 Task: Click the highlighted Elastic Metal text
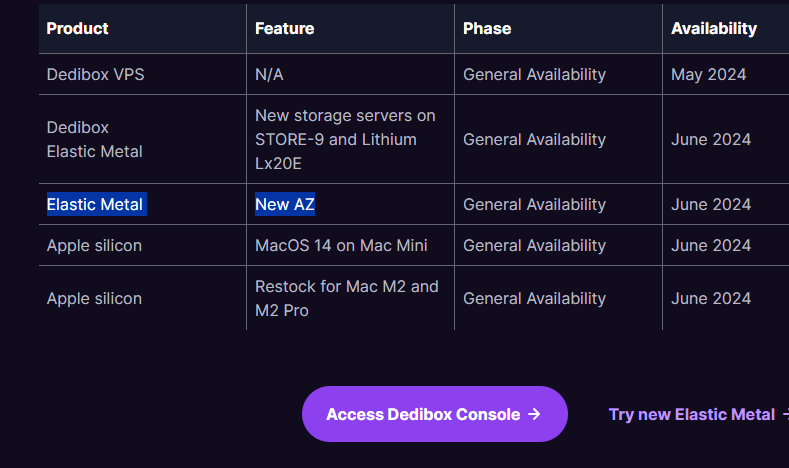click(96, 204)
